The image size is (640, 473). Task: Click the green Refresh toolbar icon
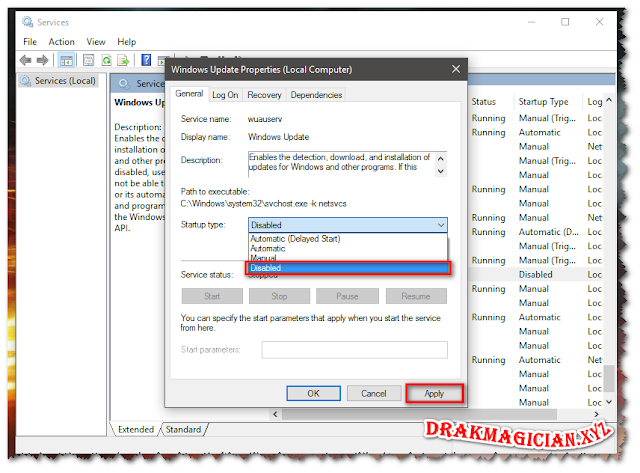107,60
